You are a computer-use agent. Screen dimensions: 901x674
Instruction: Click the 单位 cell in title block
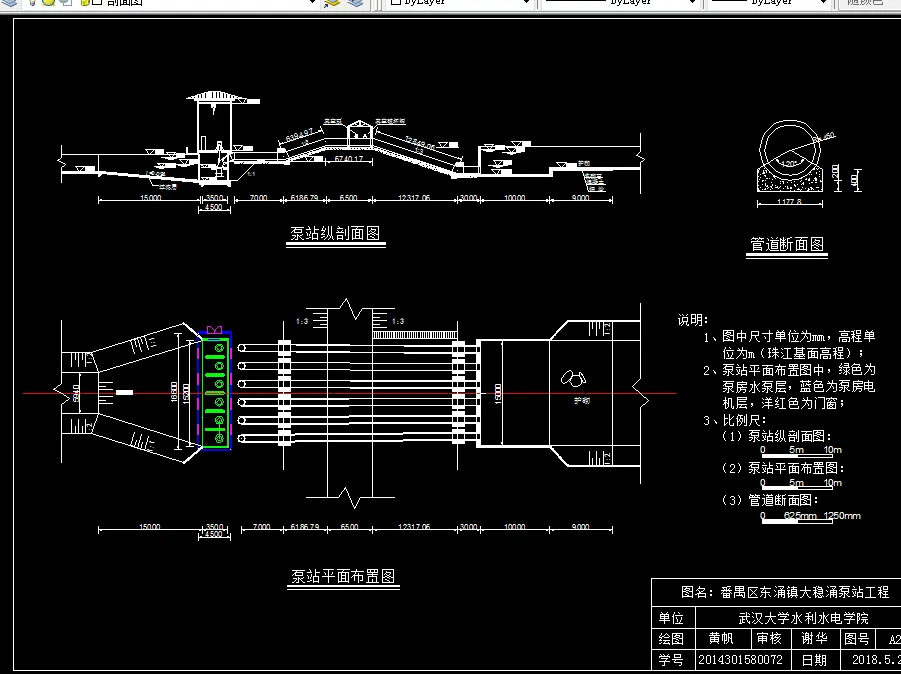(671, 618)
